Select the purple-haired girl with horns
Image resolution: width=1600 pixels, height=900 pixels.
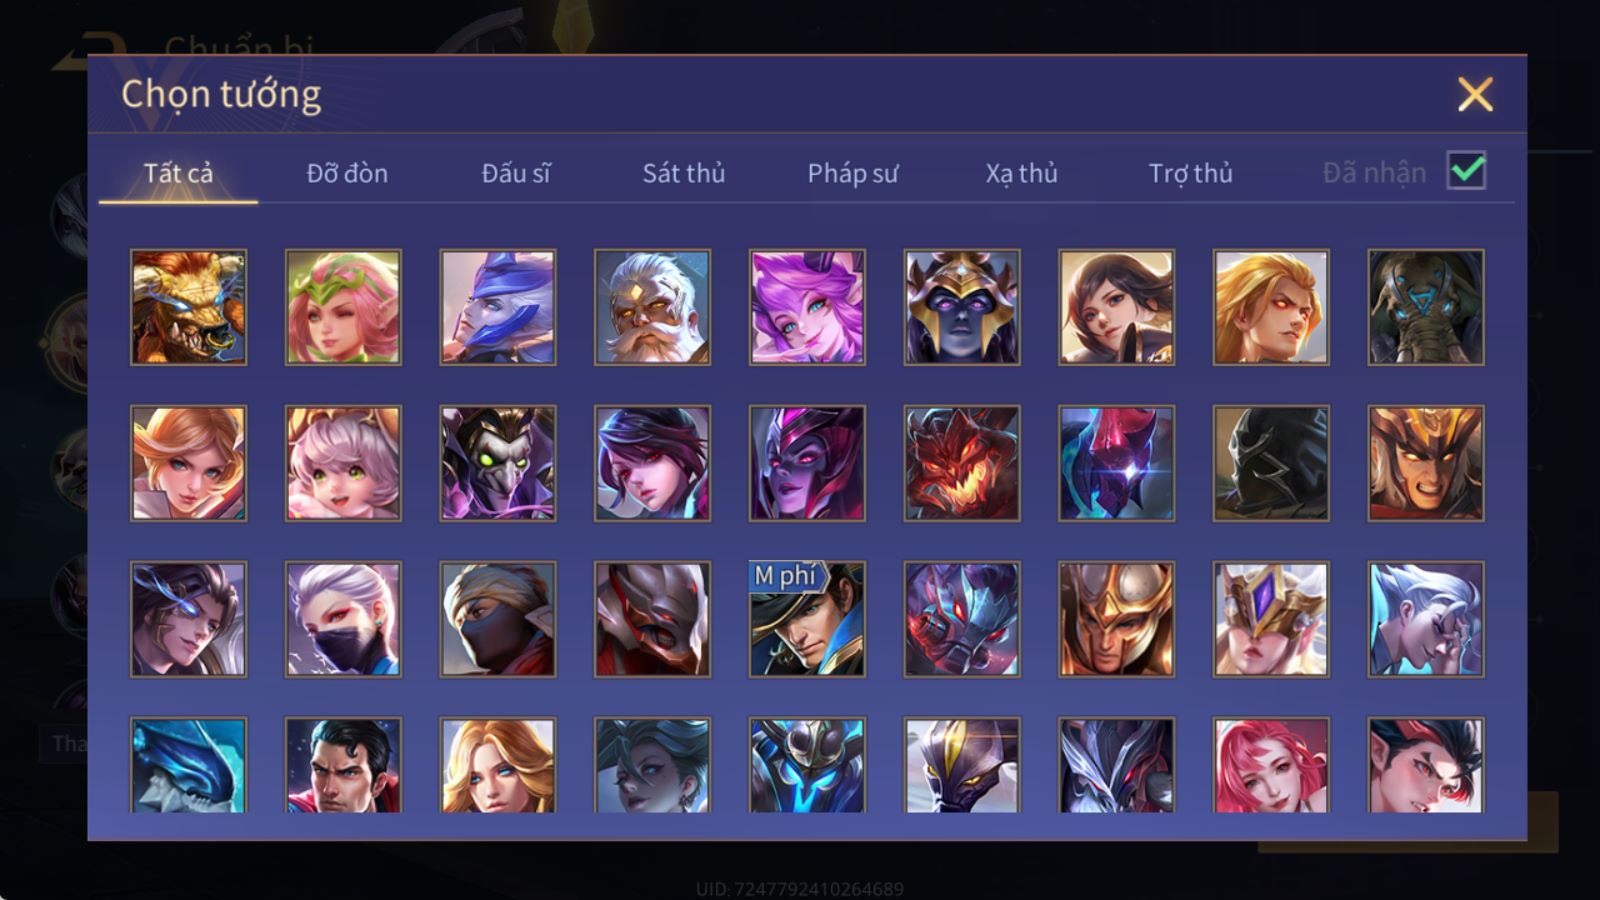(807, 307)
